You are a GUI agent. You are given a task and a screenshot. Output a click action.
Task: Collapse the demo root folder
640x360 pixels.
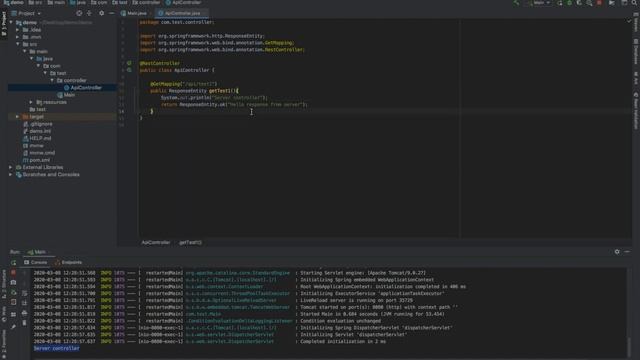click(x=11, y=22)
